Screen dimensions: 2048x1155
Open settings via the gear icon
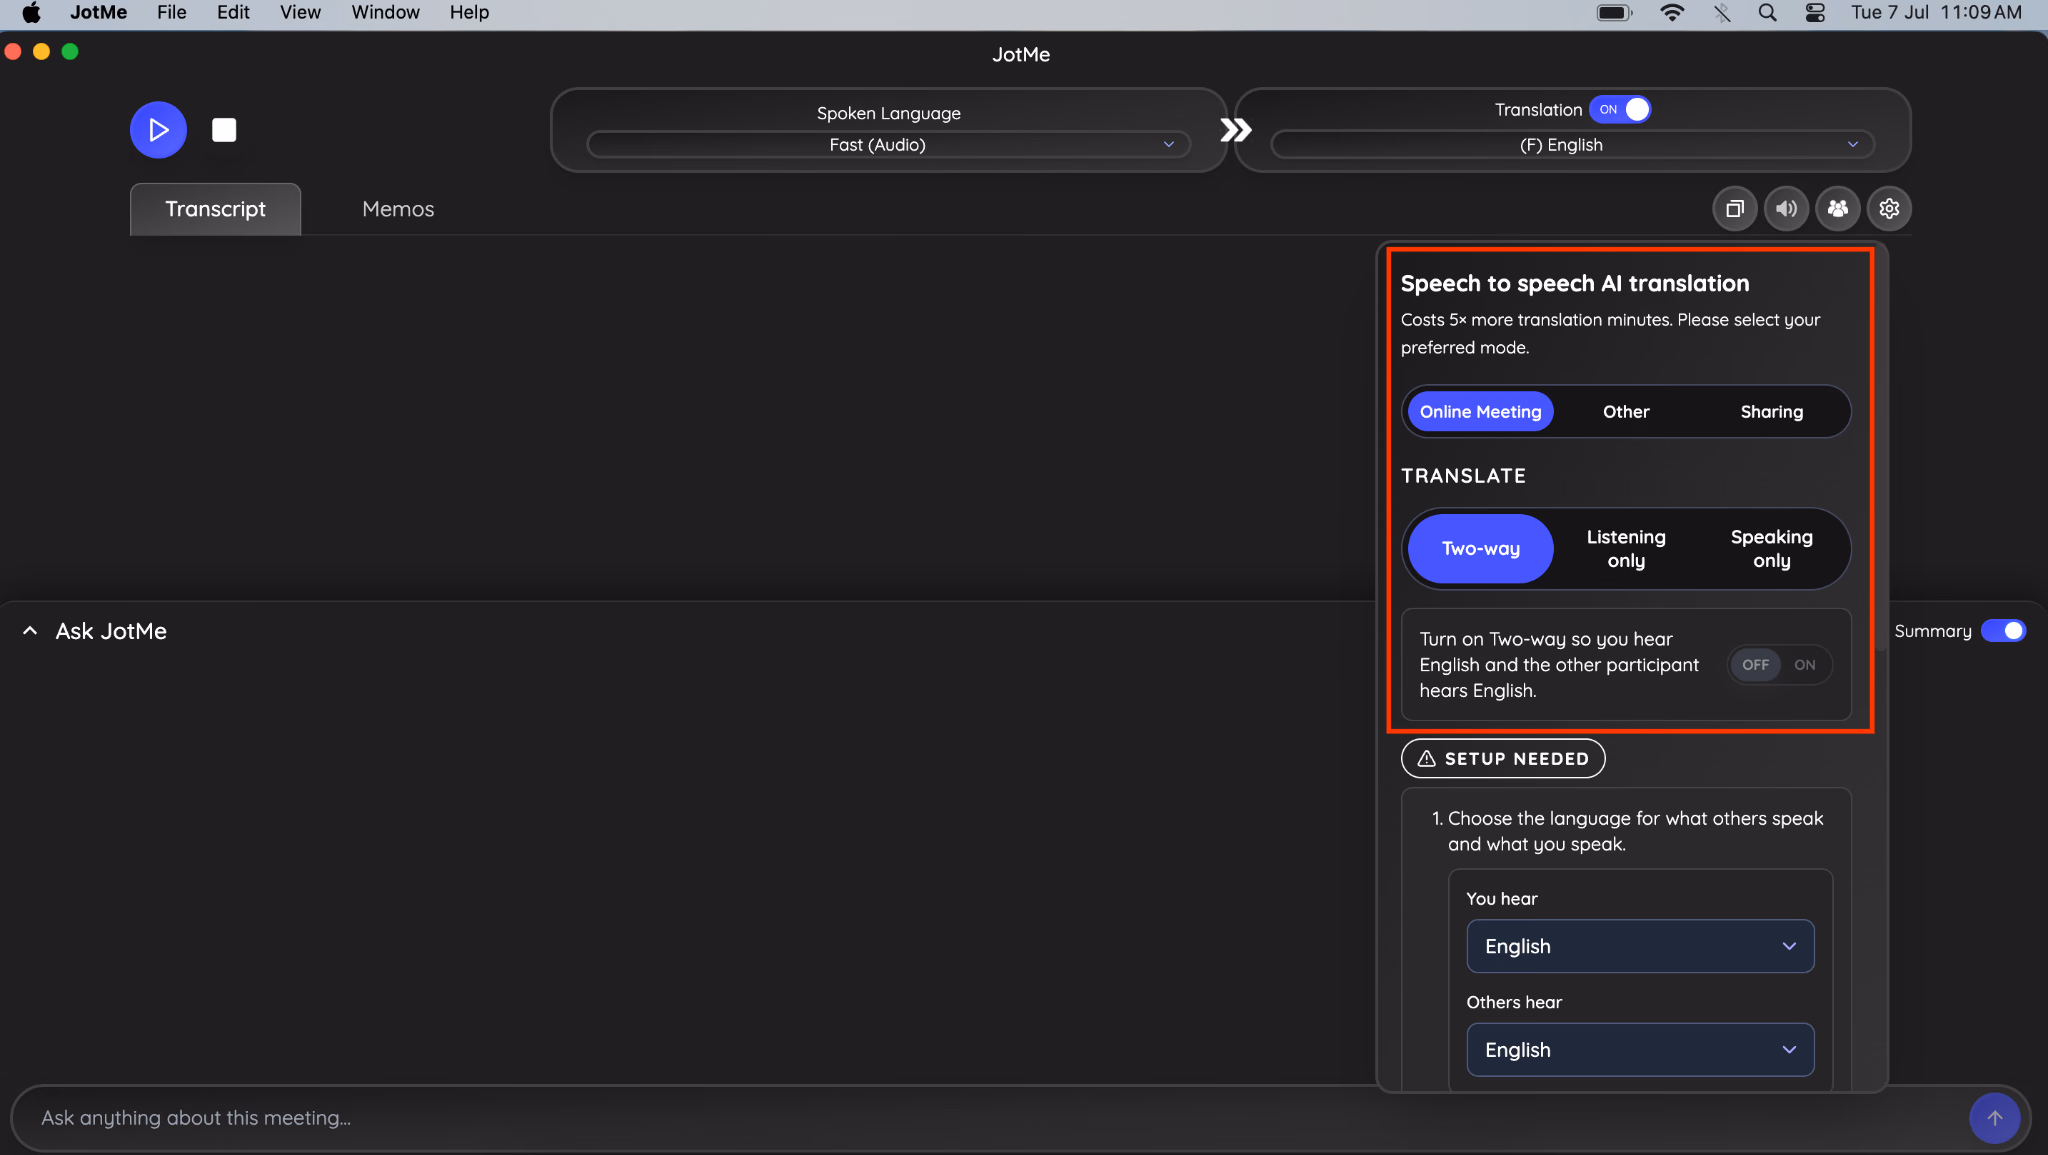[1889, 209]
